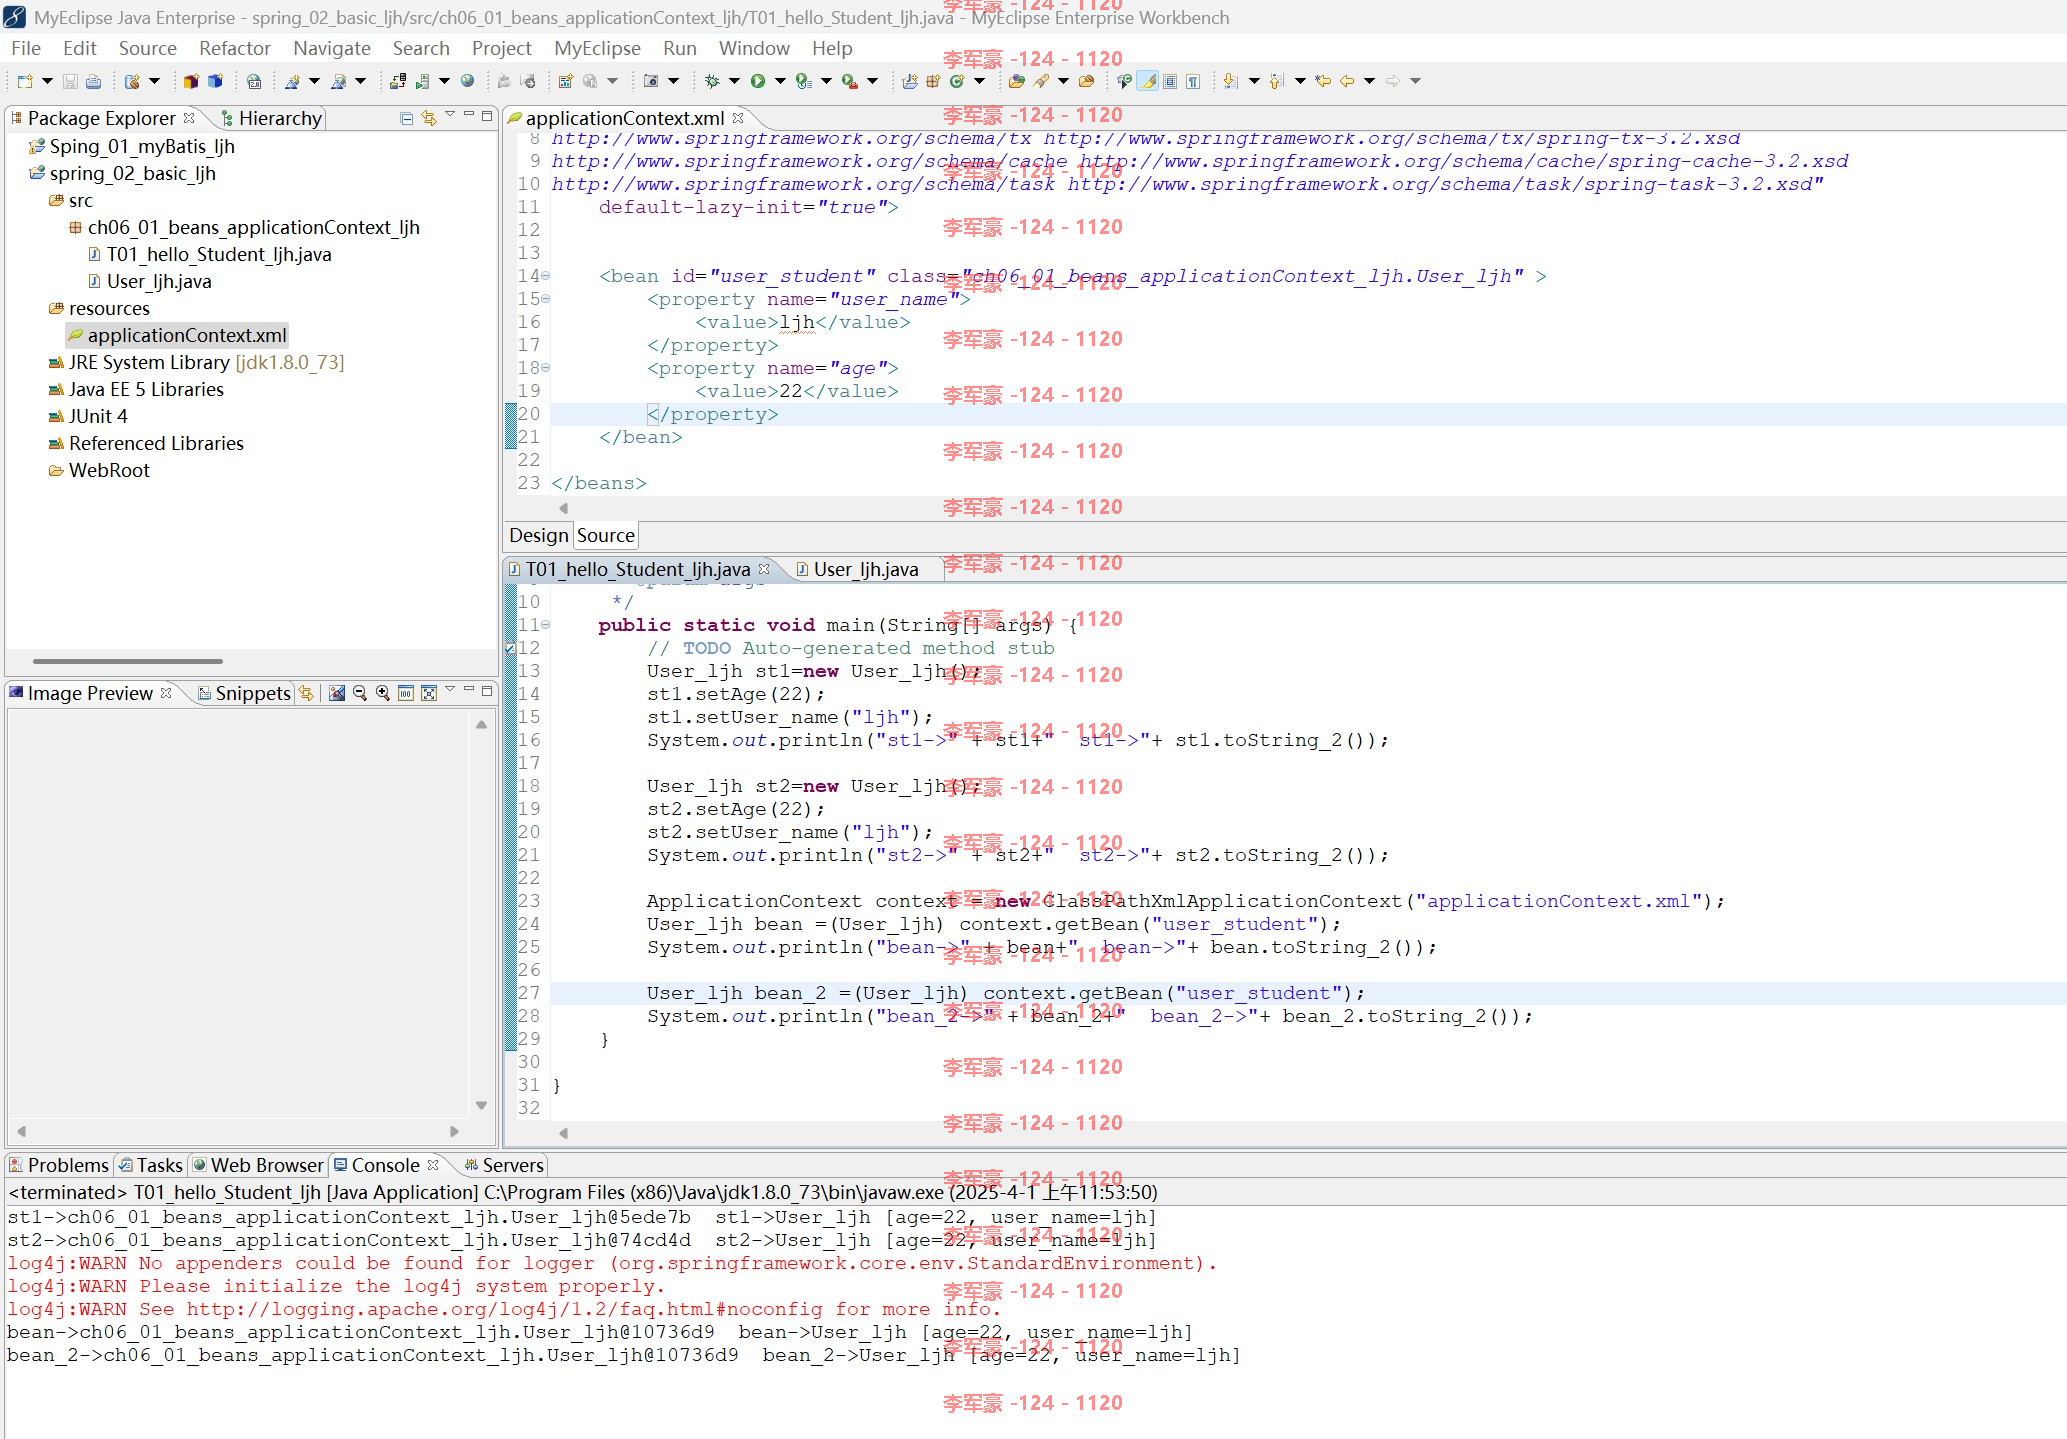Click the Open Project folder toolbar icon

(x=1087, y=81)
